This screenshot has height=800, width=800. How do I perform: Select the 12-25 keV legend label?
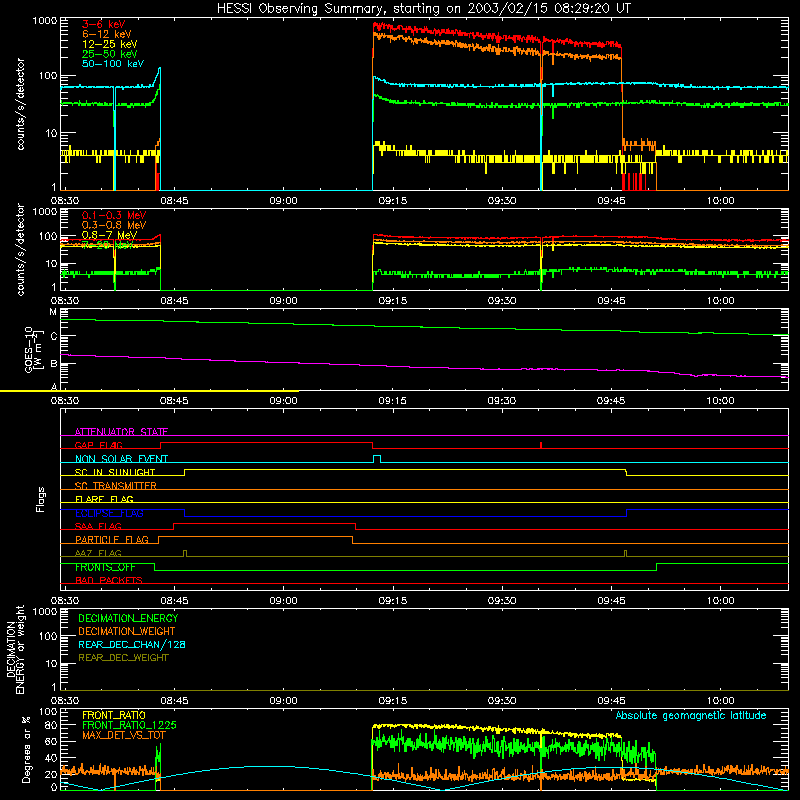(x=110, y=44)
